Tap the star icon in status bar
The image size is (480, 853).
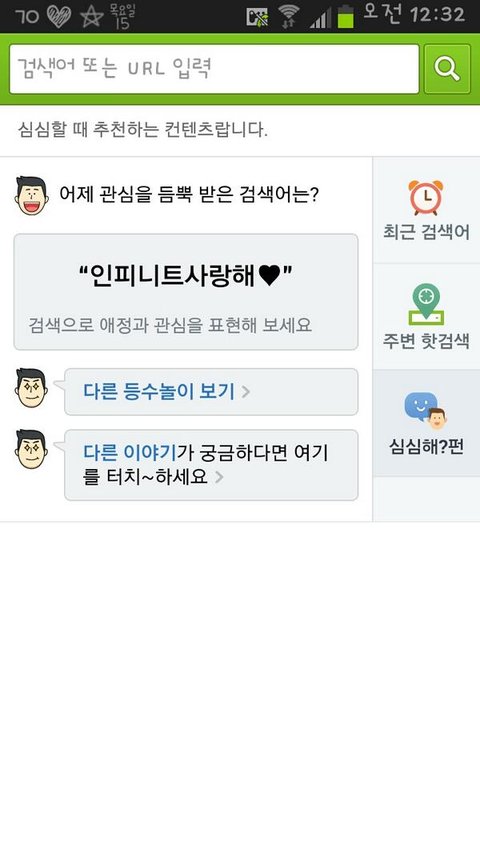[x=92, y=16]
